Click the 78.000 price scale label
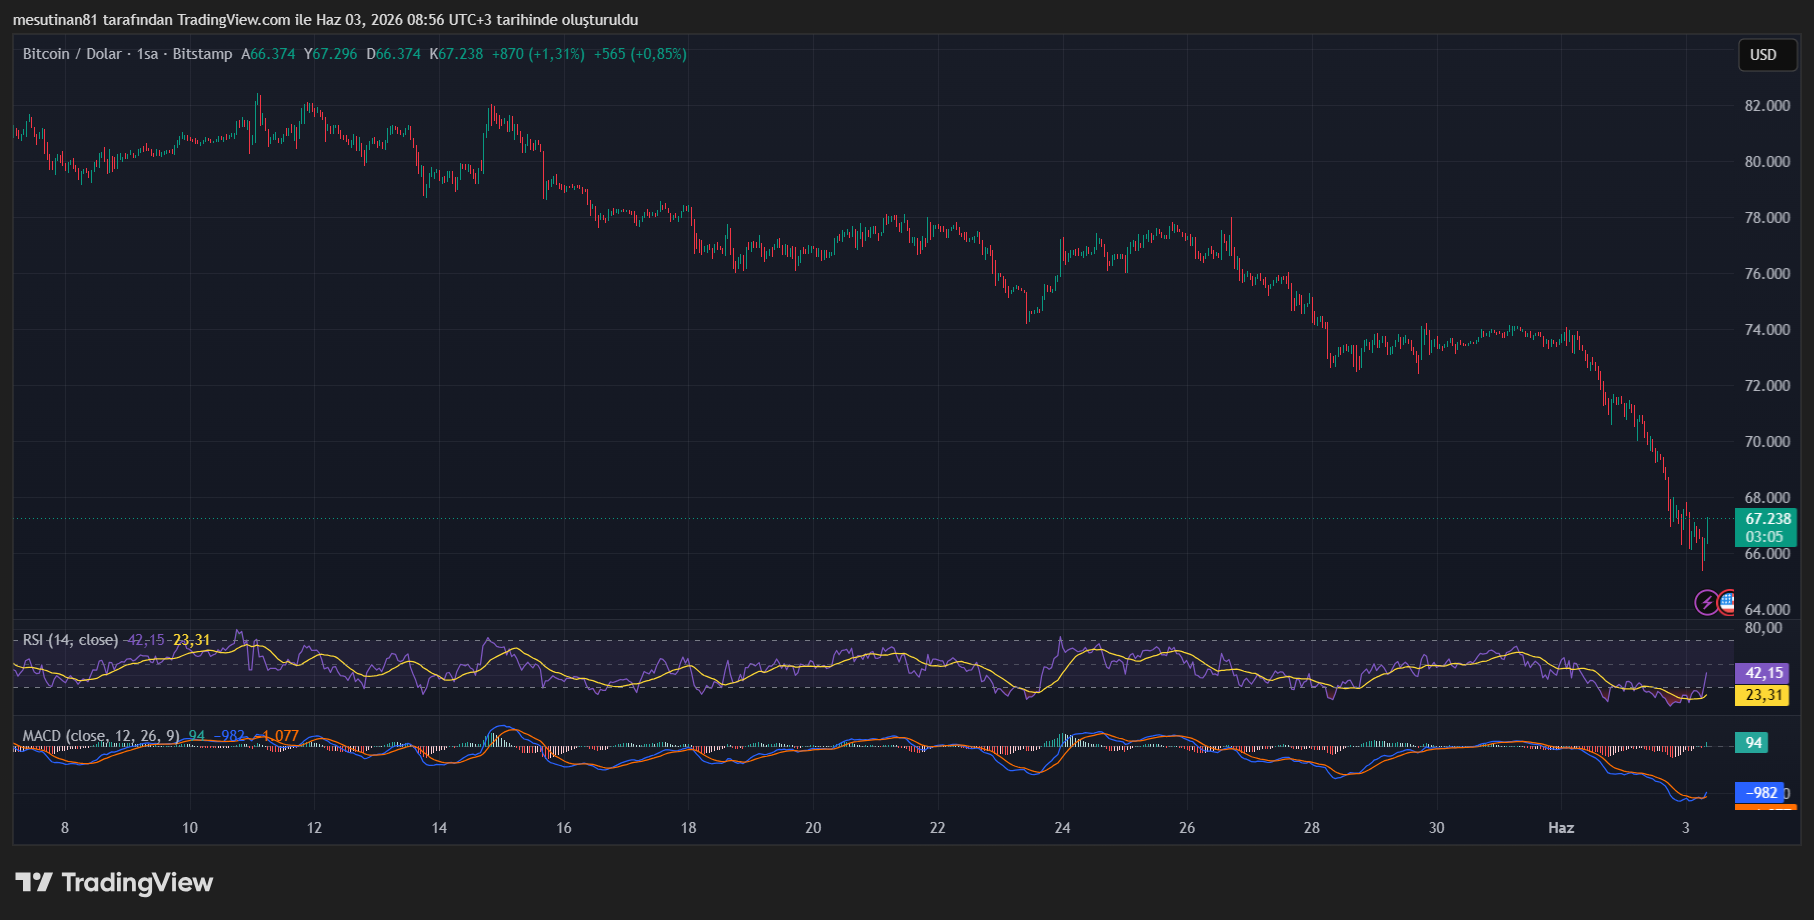 [x=1767, y=218]
